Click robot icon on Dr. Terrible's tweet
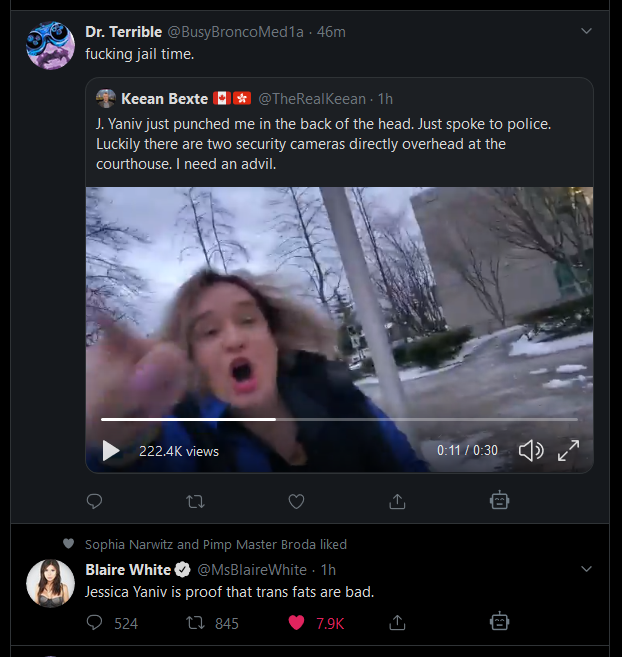622x657 pixels. click(499, 501)
